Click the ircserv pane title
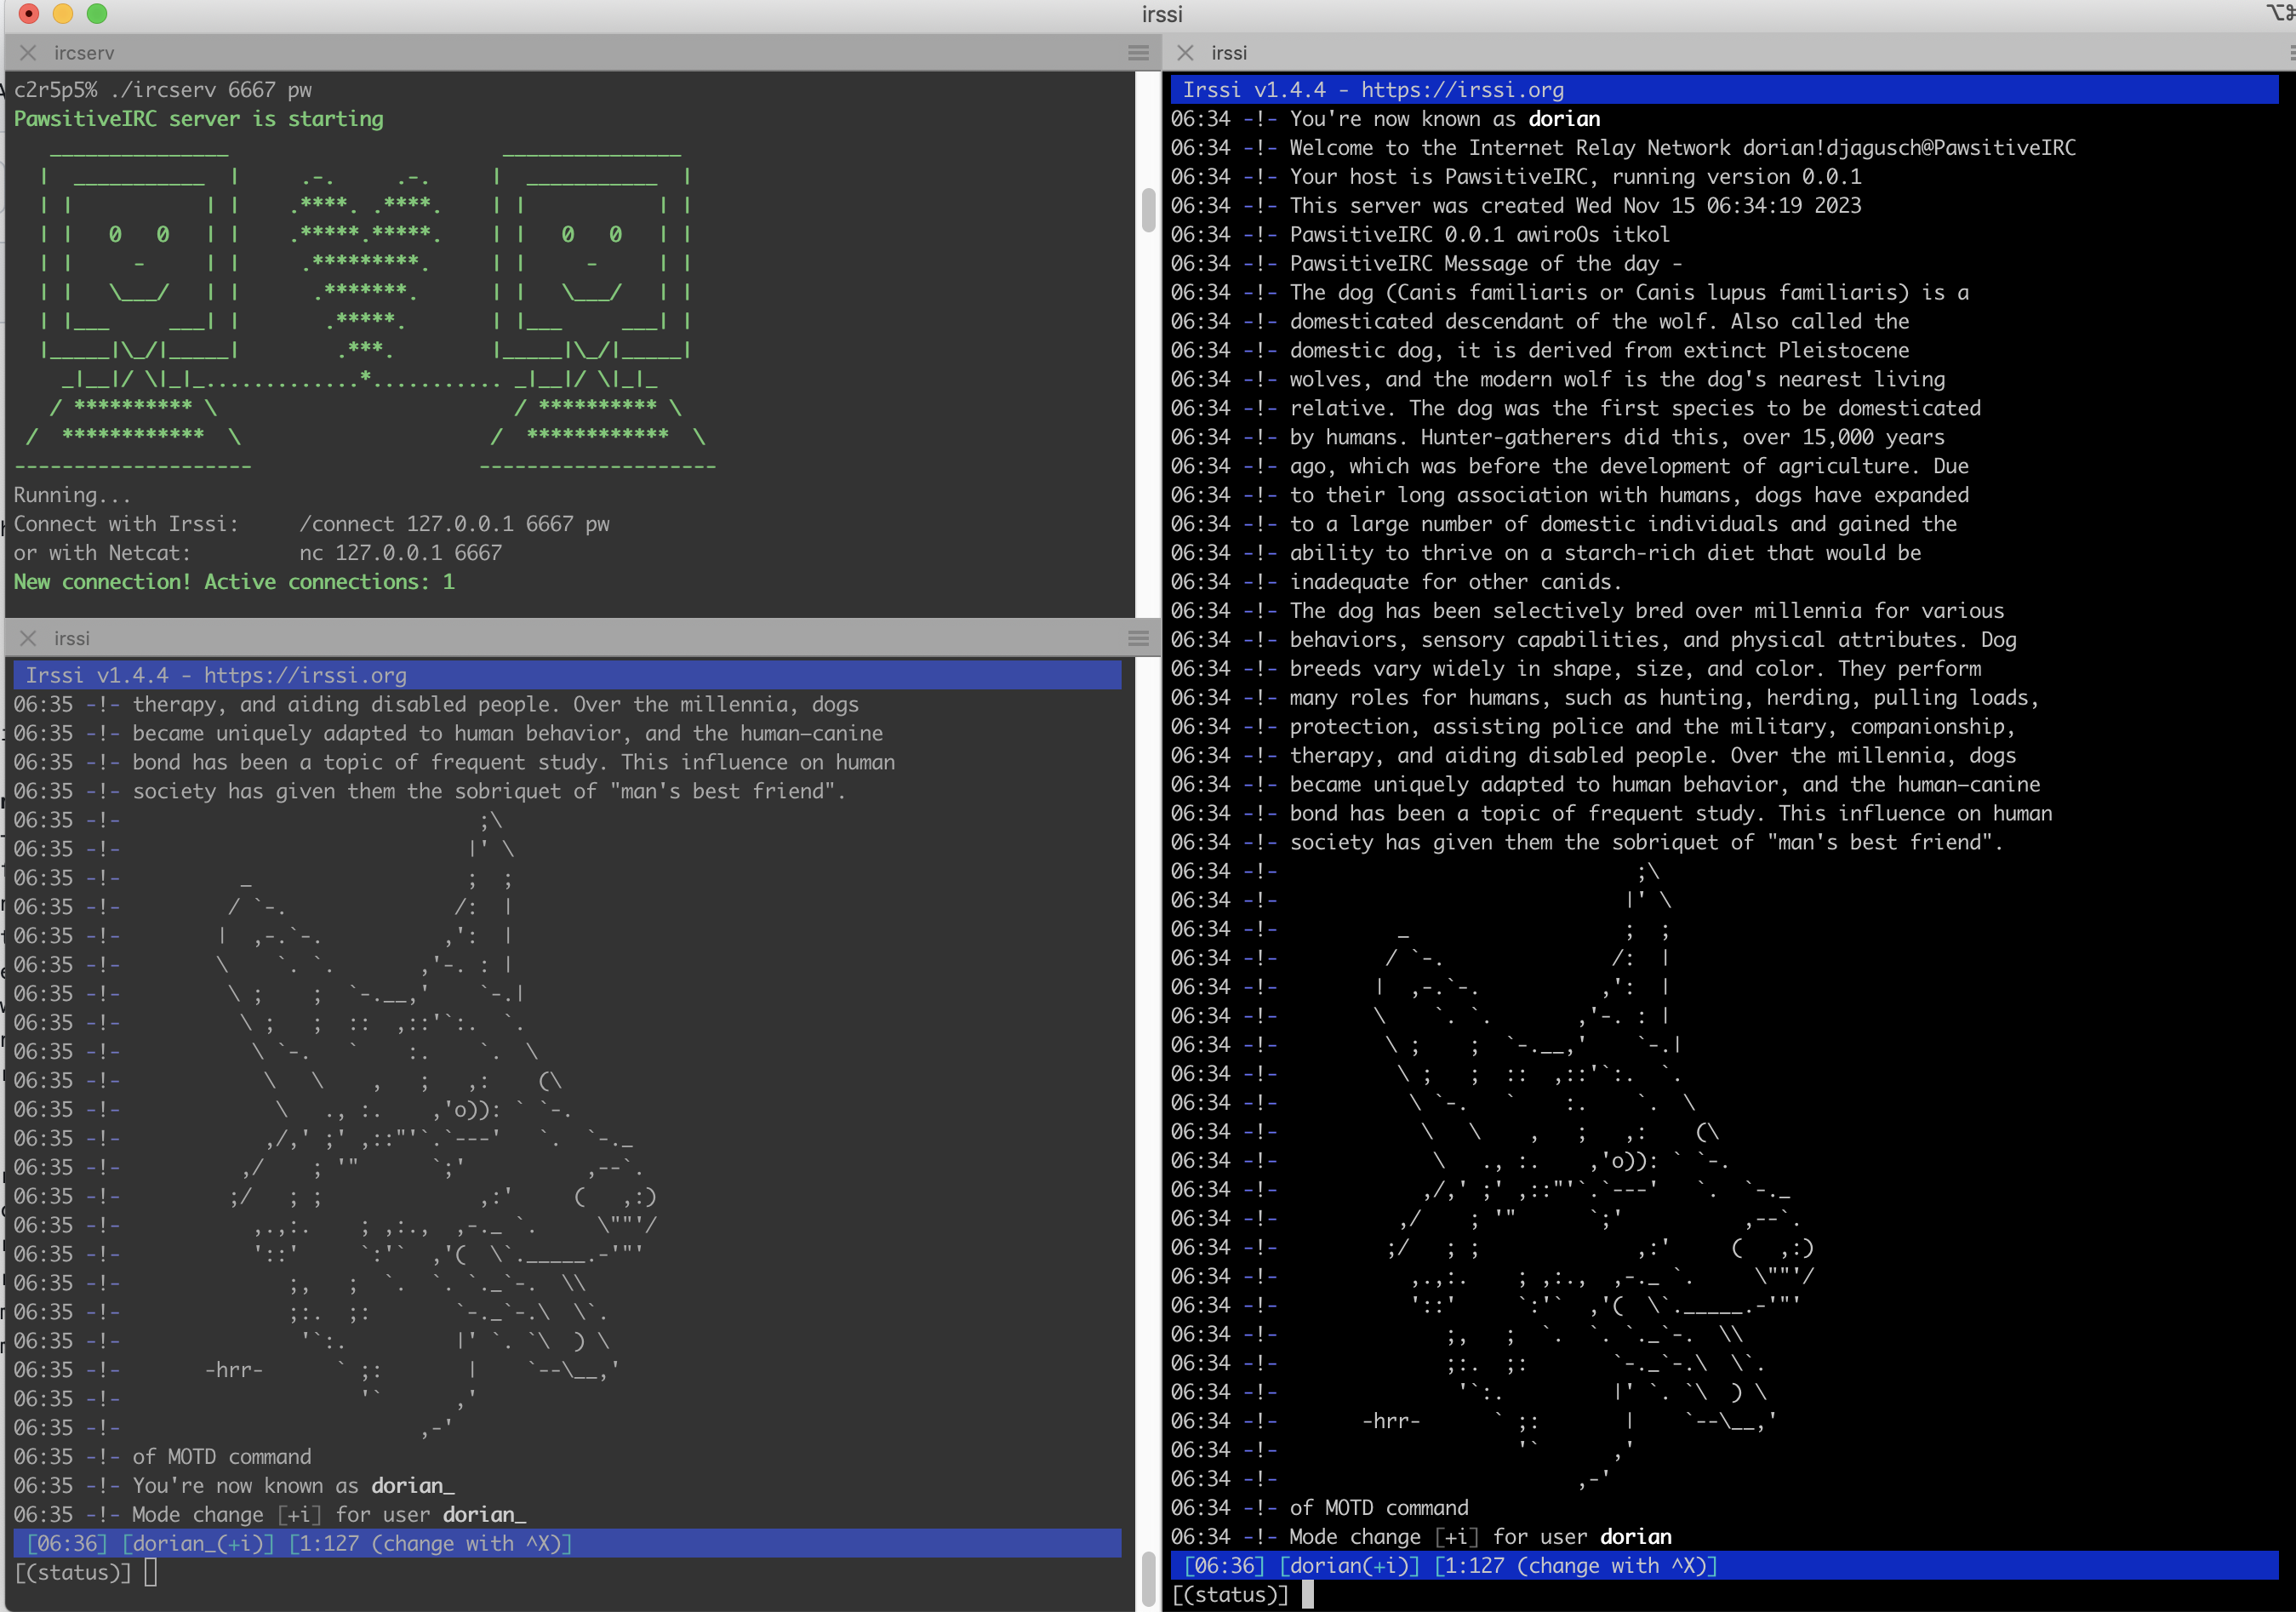2296x1612 pixels. [x=84, y=53]
